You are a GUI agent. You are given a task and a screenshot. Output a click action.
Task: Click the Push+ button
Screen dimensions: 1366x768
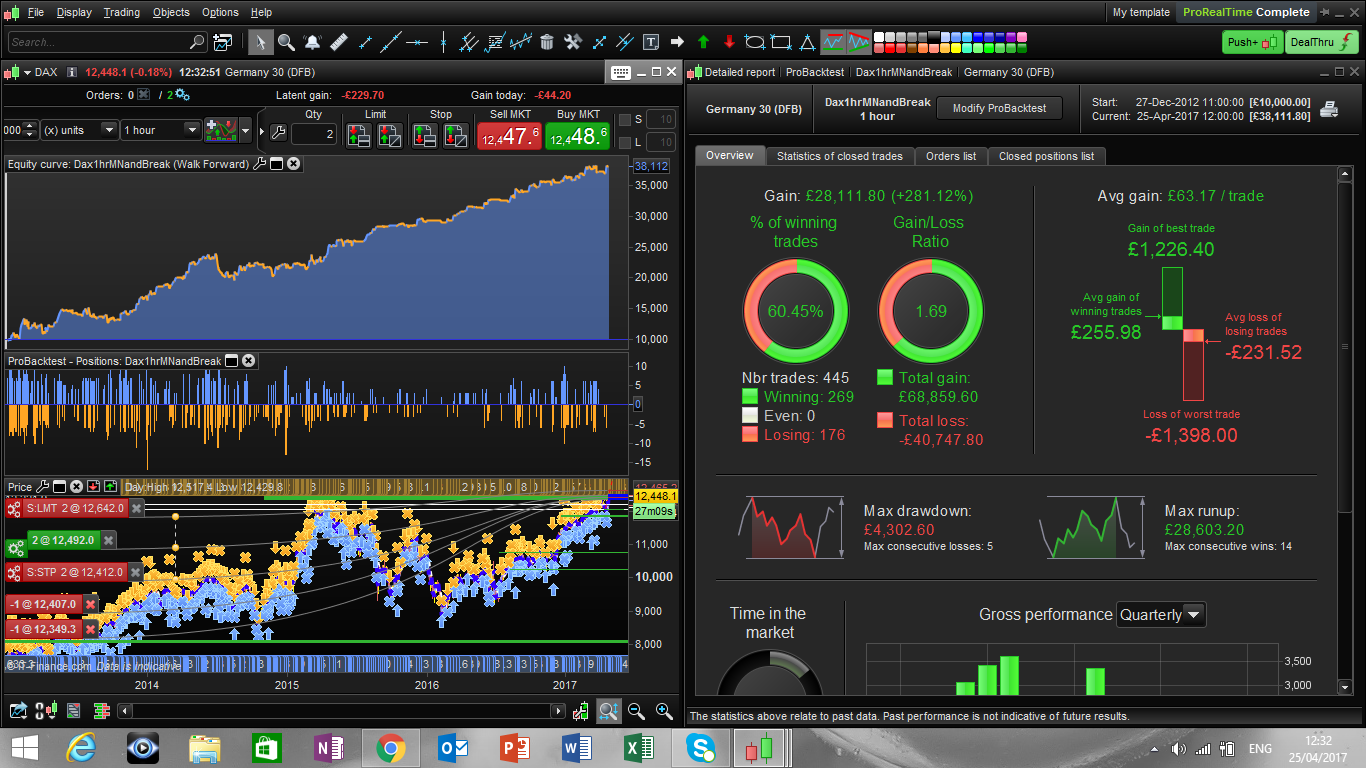(1252, 42)
